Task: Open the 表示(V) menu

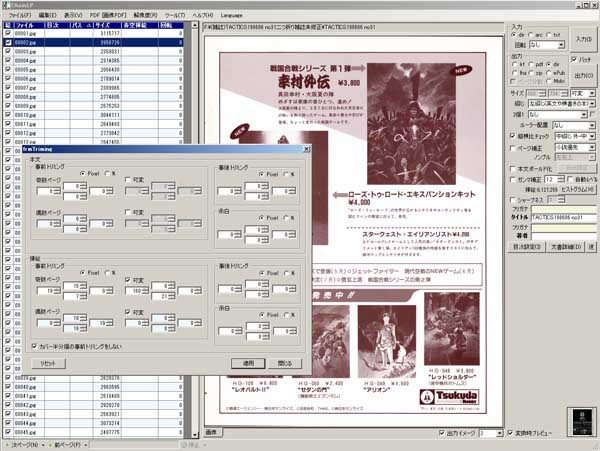Action: [73, 15]
